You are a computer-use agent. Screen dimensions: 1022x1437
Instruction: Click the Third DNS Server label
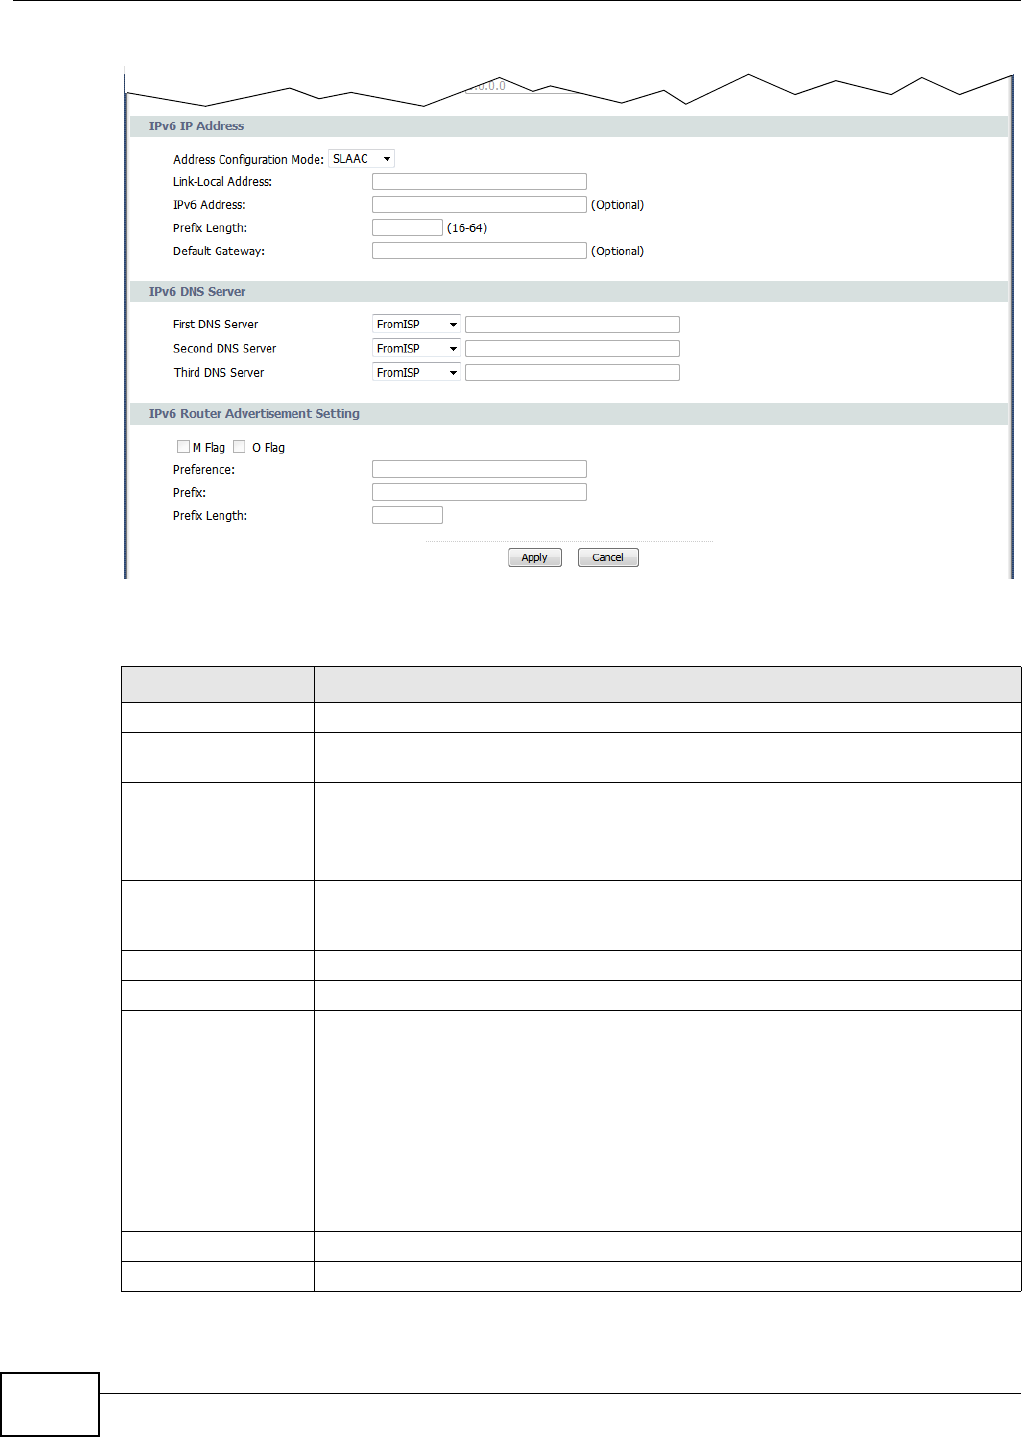pyautogui.click(x=219, y=373)
